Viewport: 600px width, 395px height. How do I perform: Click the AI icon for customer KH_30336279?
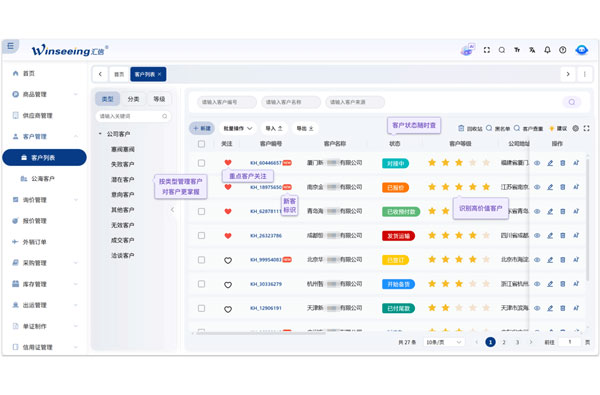576,284
